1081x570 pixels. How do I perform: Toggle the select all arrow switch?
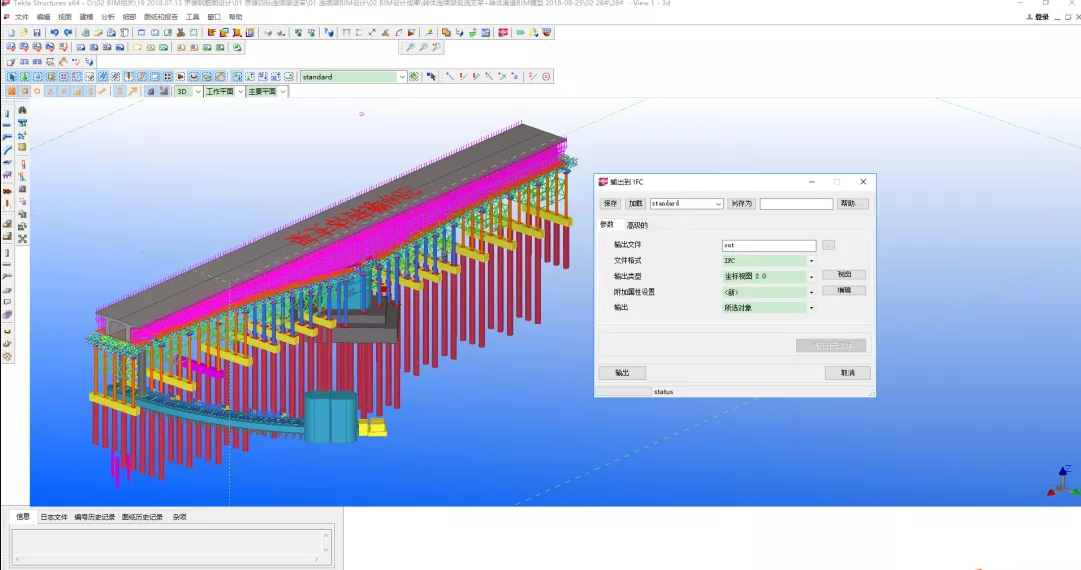tap(12, 77)
